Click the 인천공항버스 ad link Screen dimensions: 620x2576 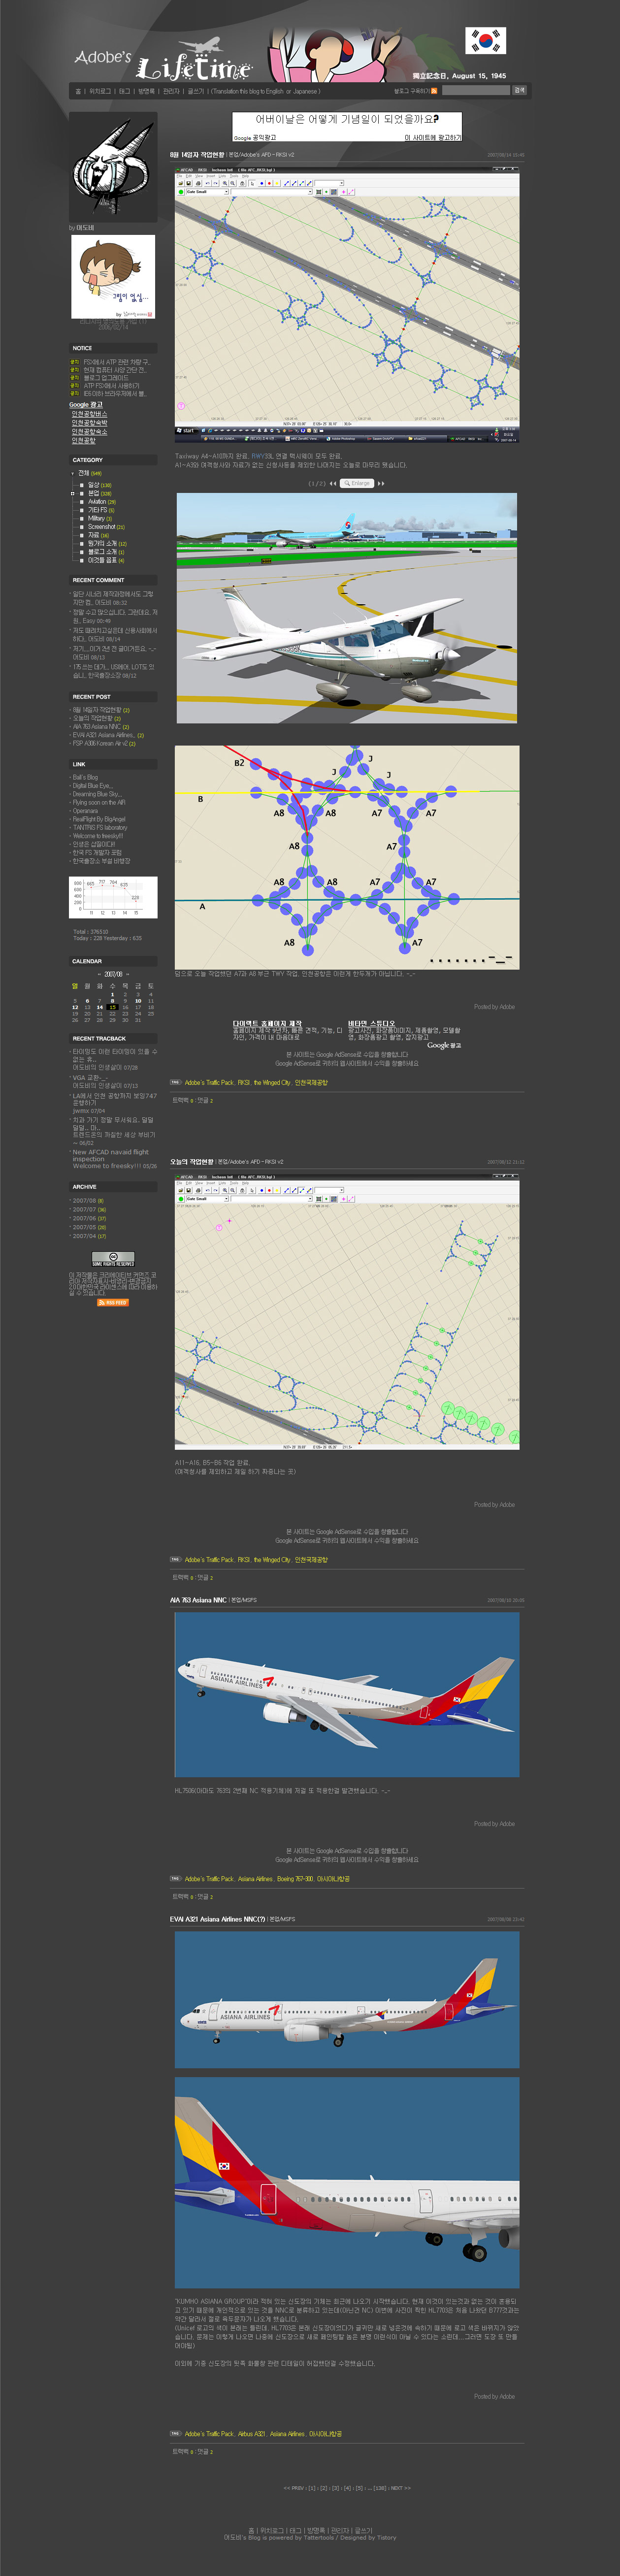89,414
